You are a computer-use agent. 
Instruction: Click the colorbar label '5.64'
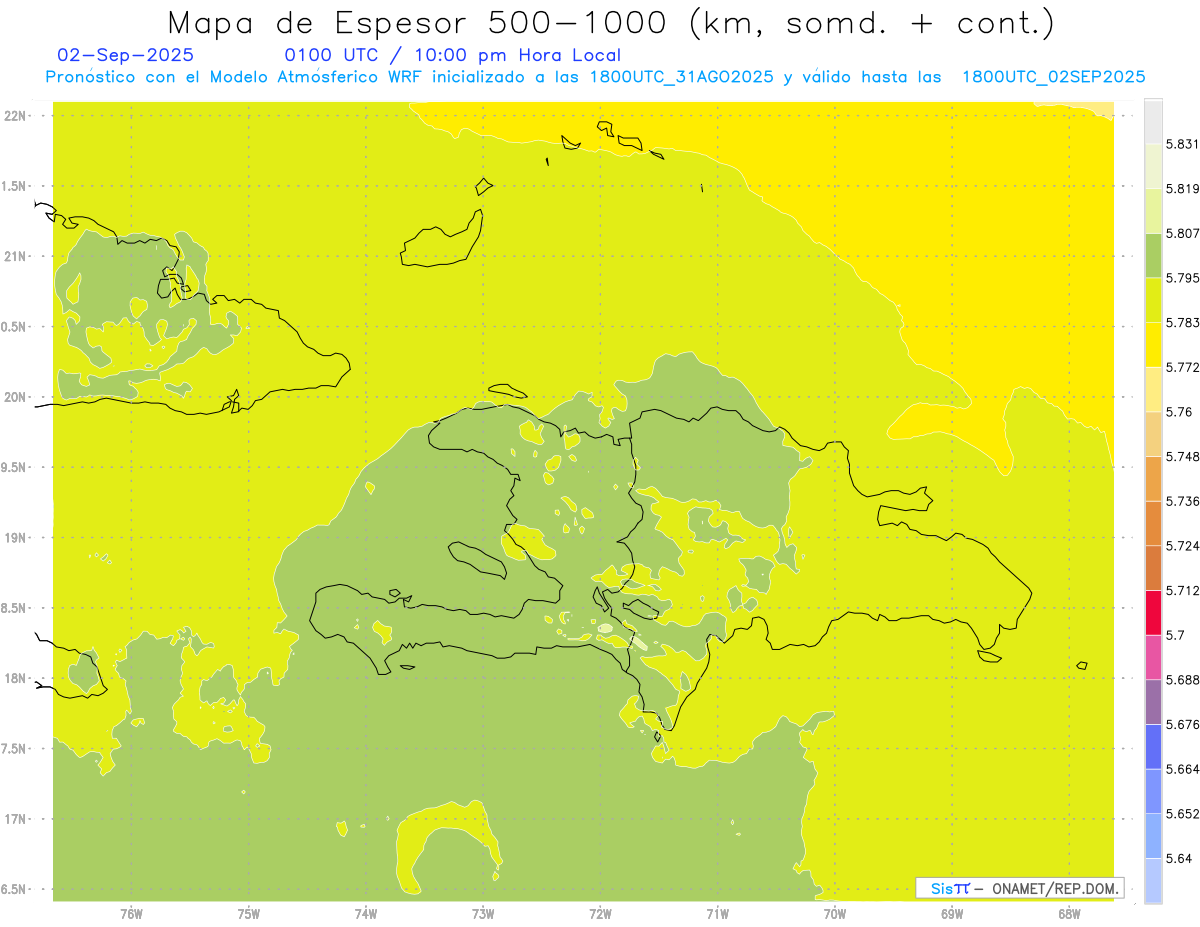coord(1179,858)
